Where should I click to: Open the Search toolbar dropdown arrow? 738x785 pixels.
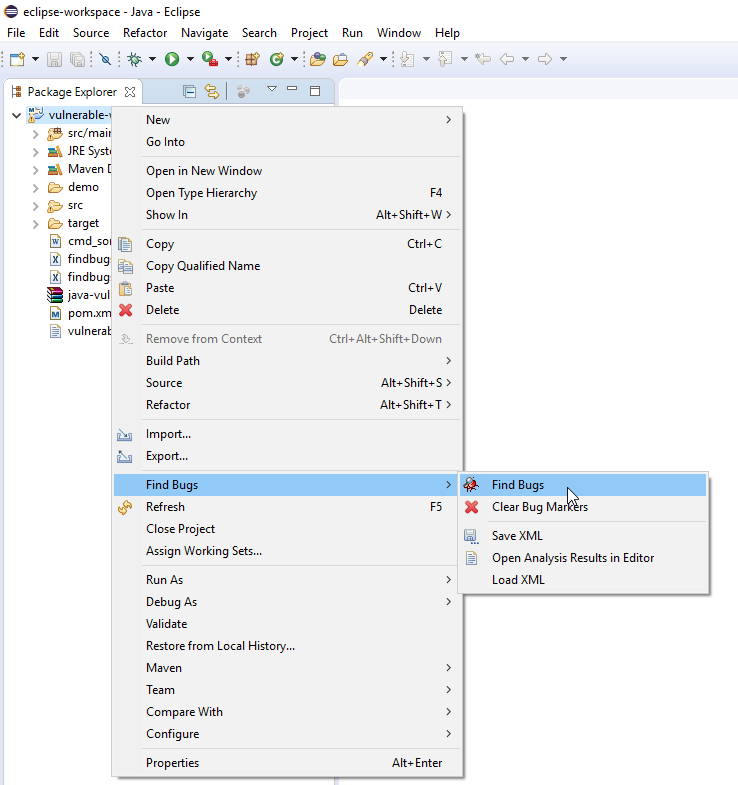point(384,59)
